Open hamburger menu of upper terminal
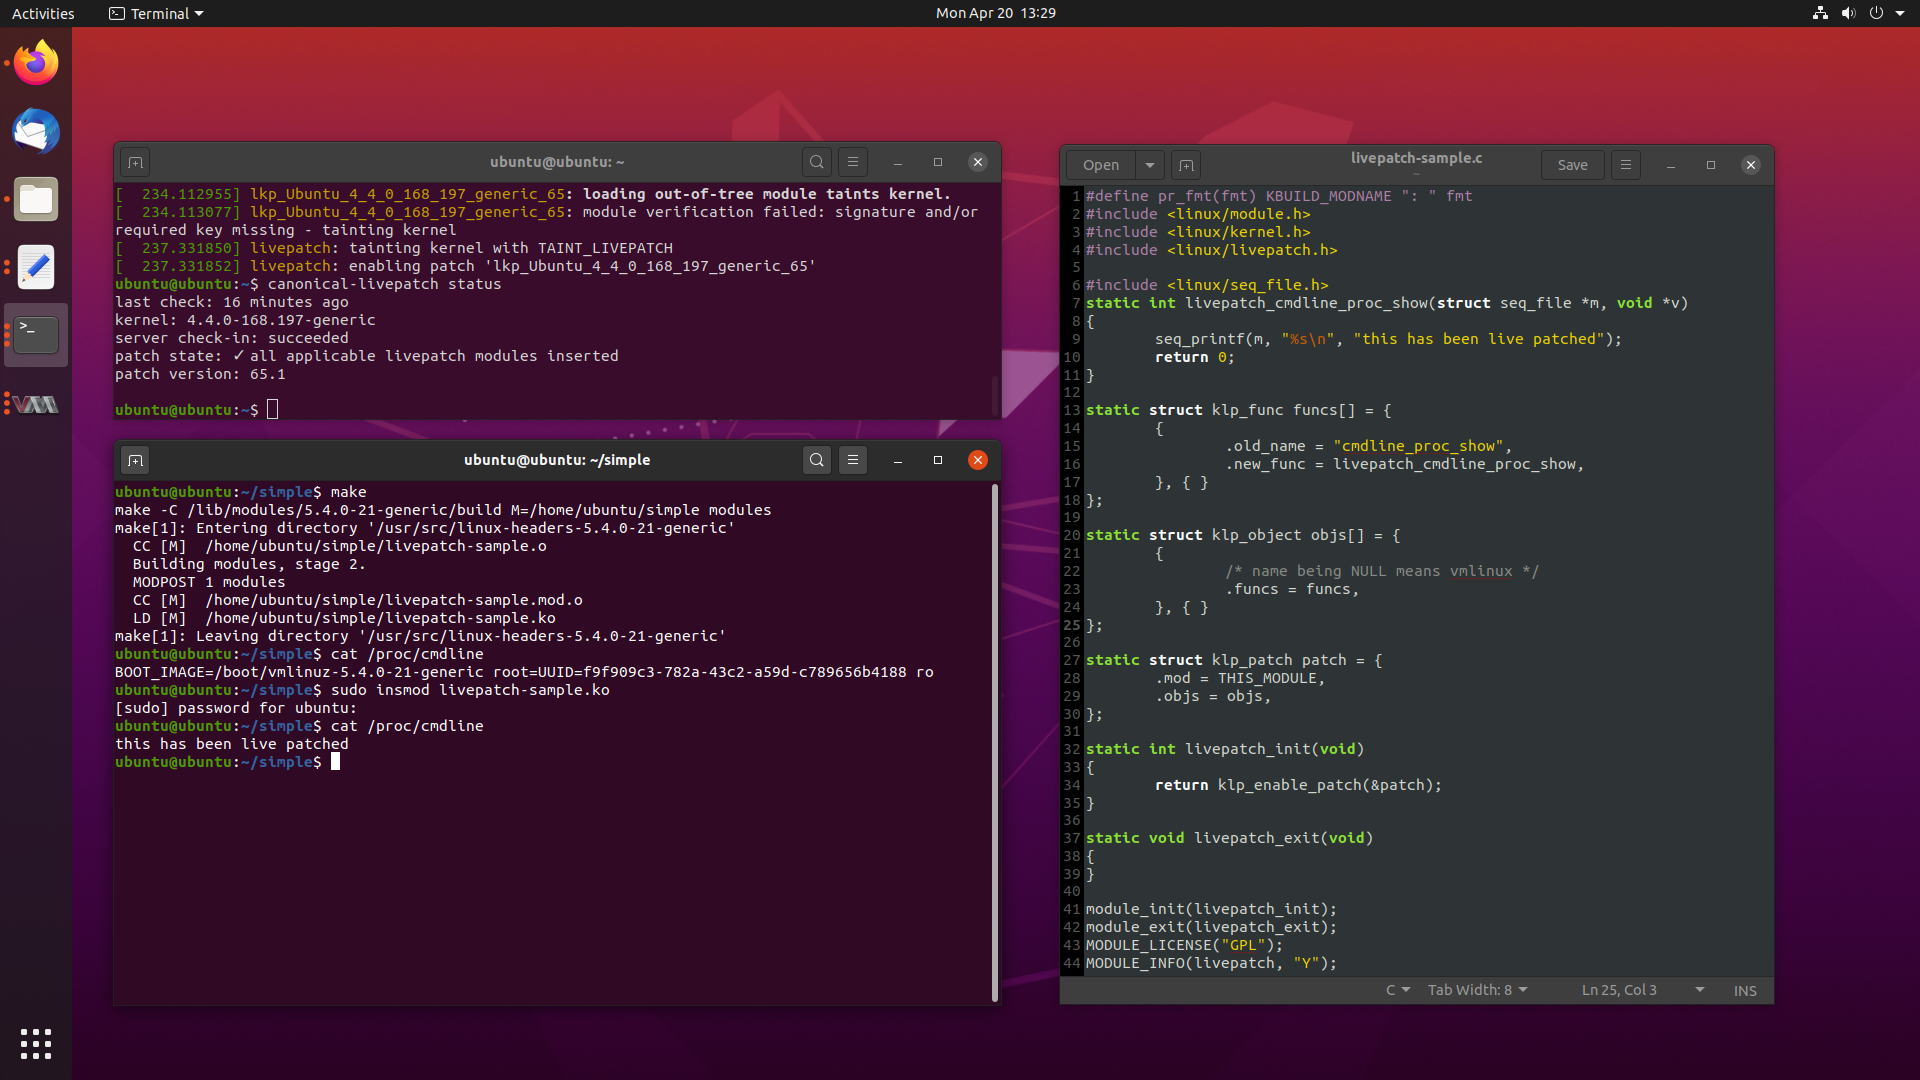This screenshot has height=1080, width=1920. (x=853, y=162)
